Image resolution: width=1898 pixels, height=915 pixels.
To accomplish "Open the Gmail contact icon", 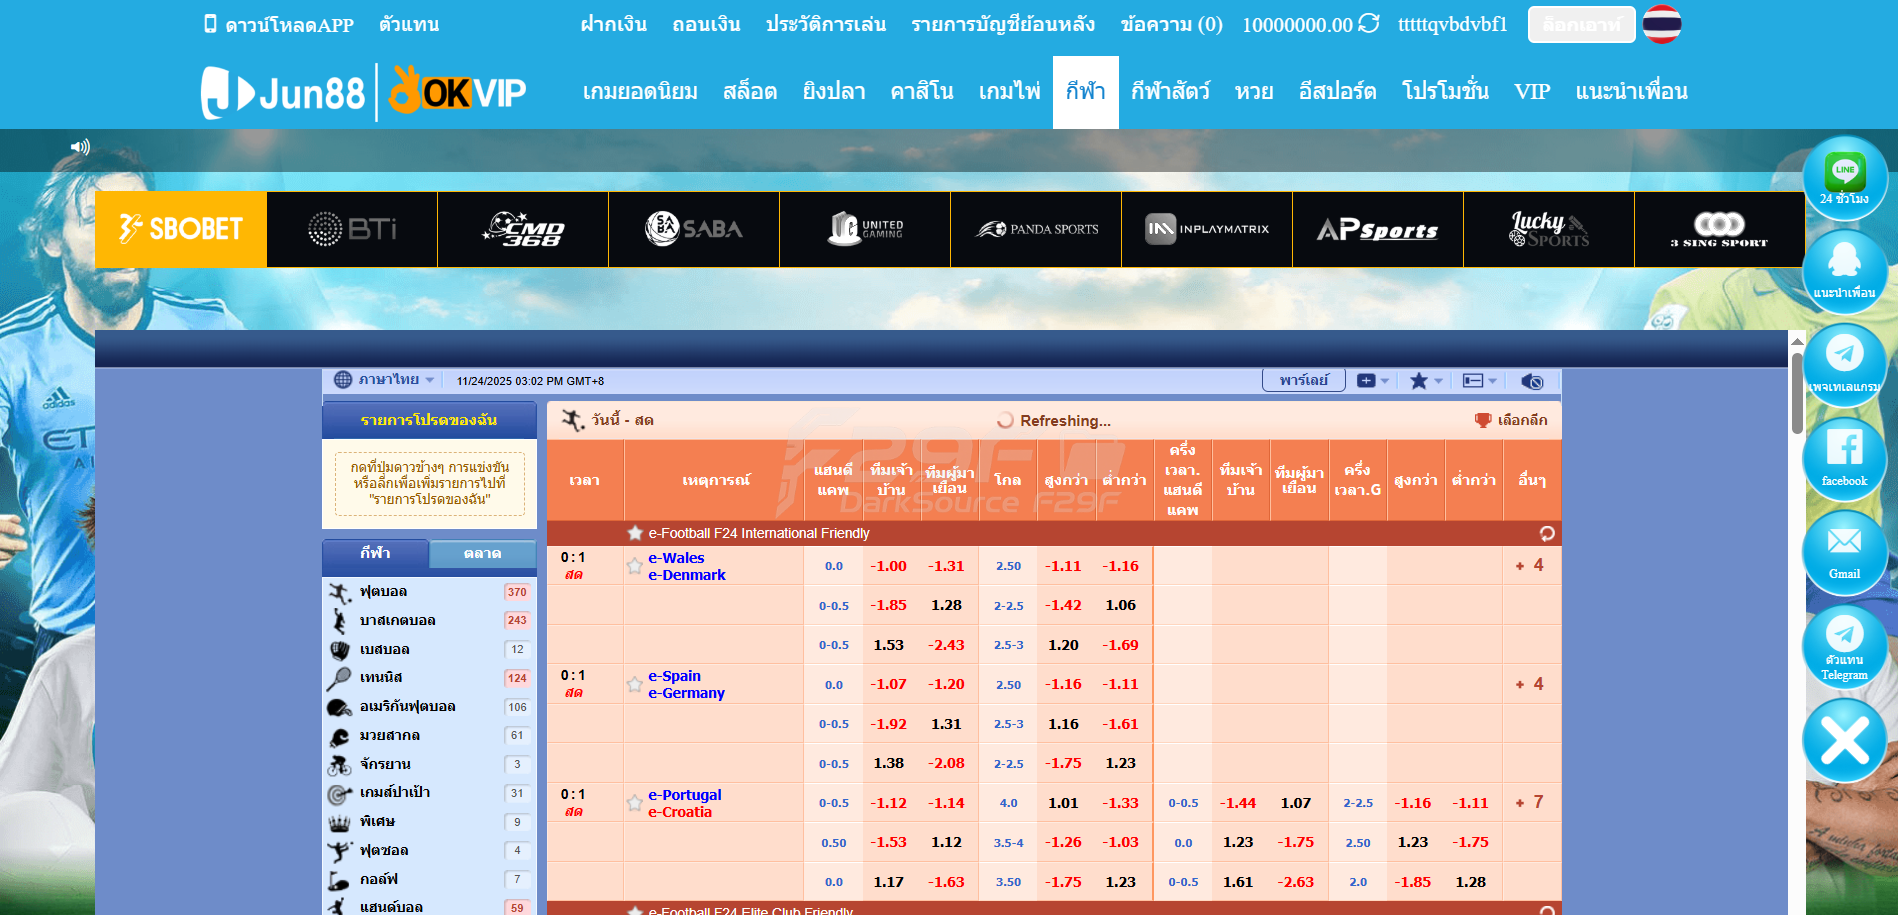I will pos(1844,549).
